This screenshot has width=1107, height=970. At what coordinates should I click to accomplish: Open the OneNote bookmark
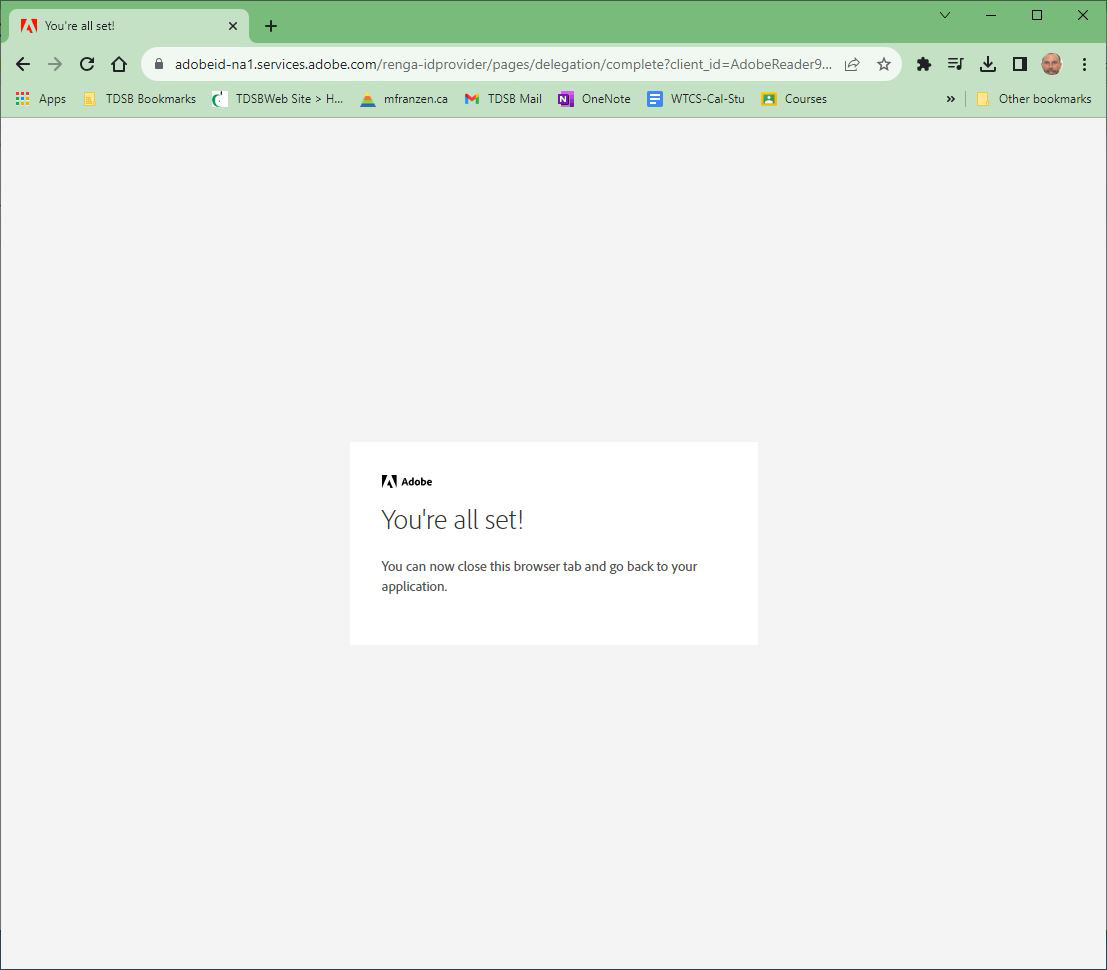(x=594, y=99)
